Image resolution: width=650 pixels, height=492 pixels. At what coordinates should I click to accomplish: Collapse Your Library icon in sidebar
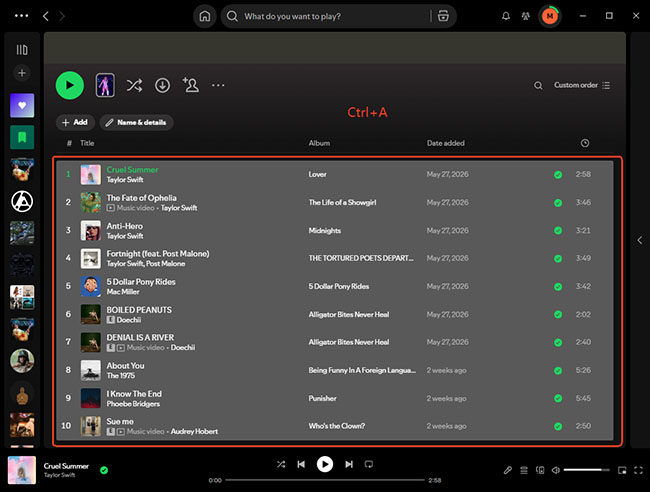[x=22, y=50]
